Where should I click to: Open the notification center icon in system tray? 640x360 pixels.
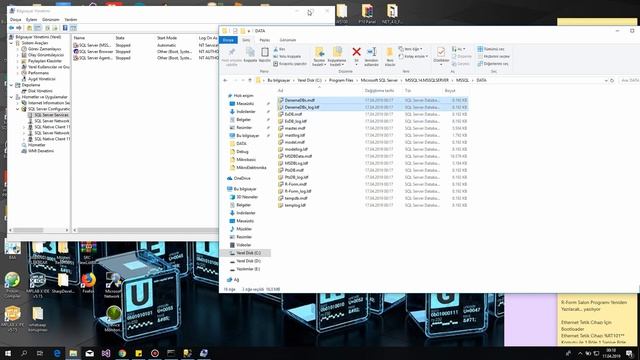[629, 353]
